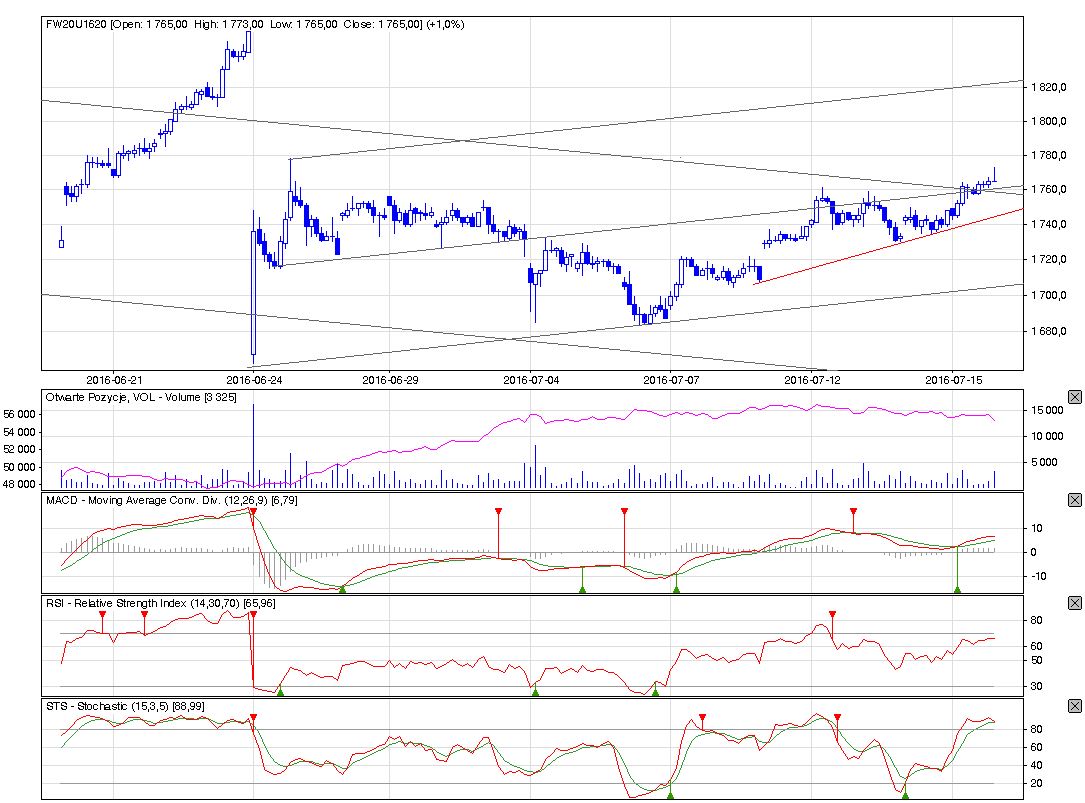Image resolution: width=1085 pixels, height=803 pixels.
Task: Select the leftmost green marker in MACD panel
Action: point(342,590)
